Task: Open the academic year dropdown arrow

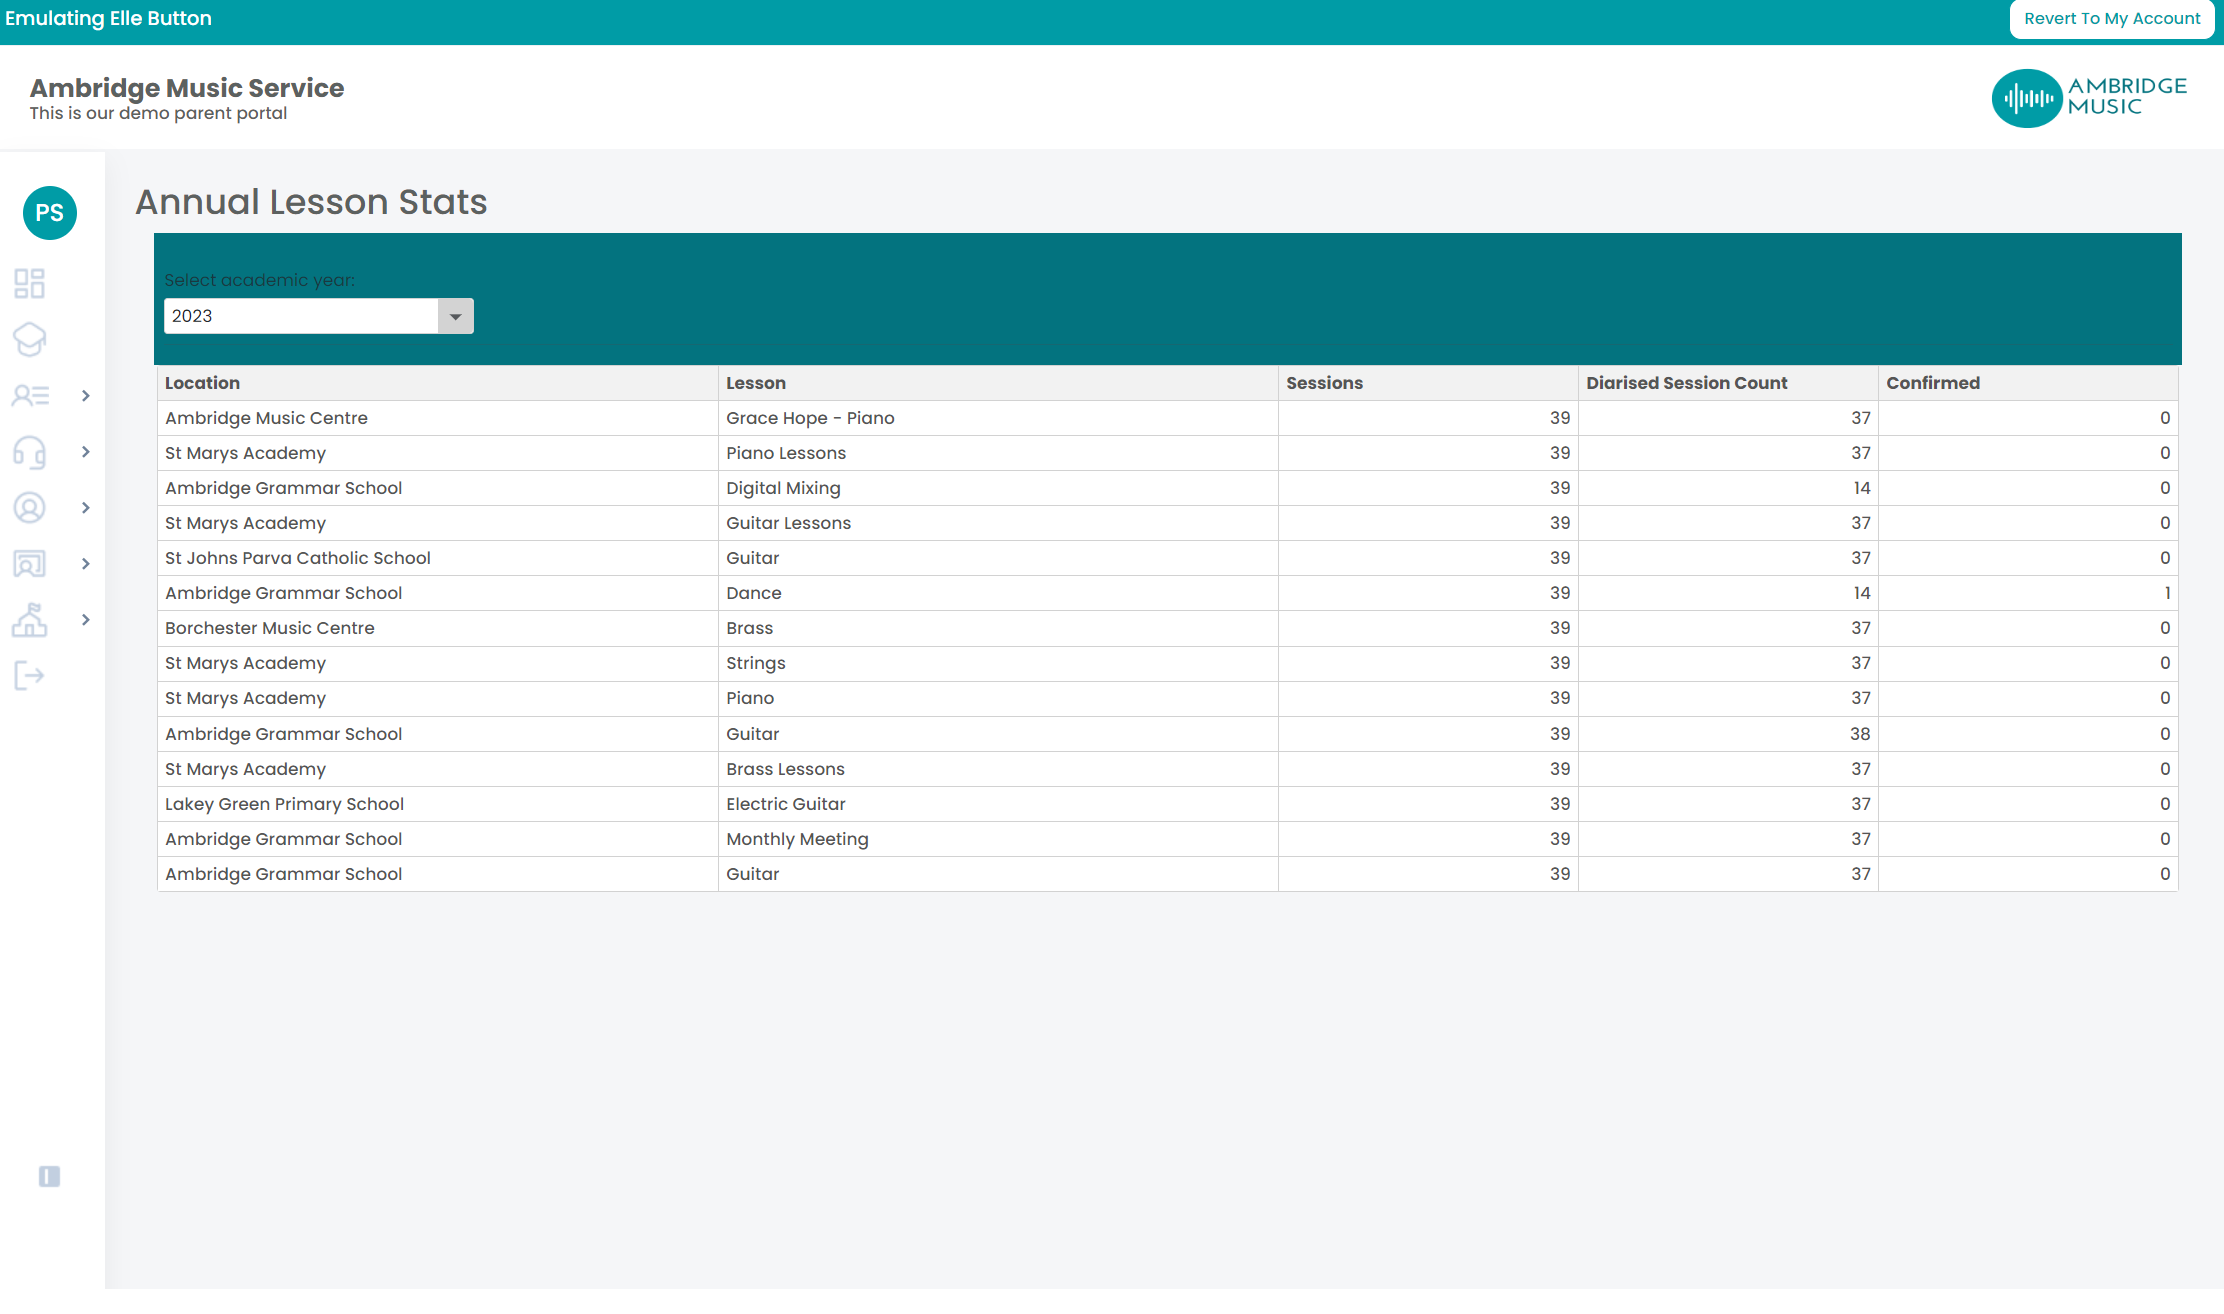Action: (455, 316)
